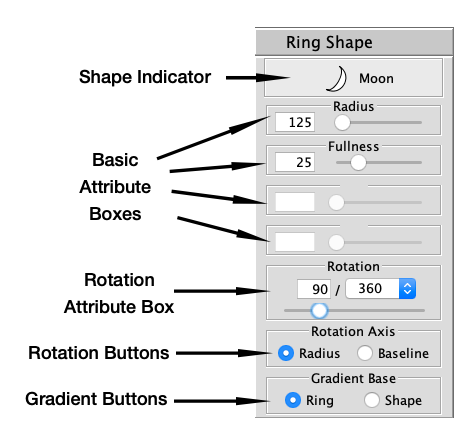This screenshot has width=469, height=442.
Task: Select the Radius rotation axis radio button
Action: tap(286, 353)
